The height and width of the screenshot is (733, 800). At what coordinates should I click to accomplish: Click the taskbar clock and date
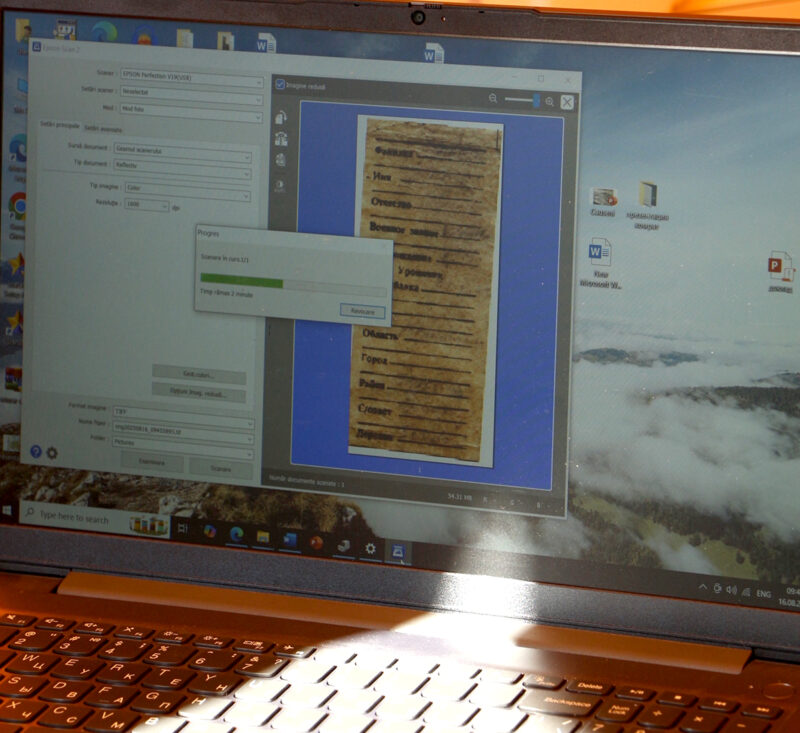pos(789,596)
